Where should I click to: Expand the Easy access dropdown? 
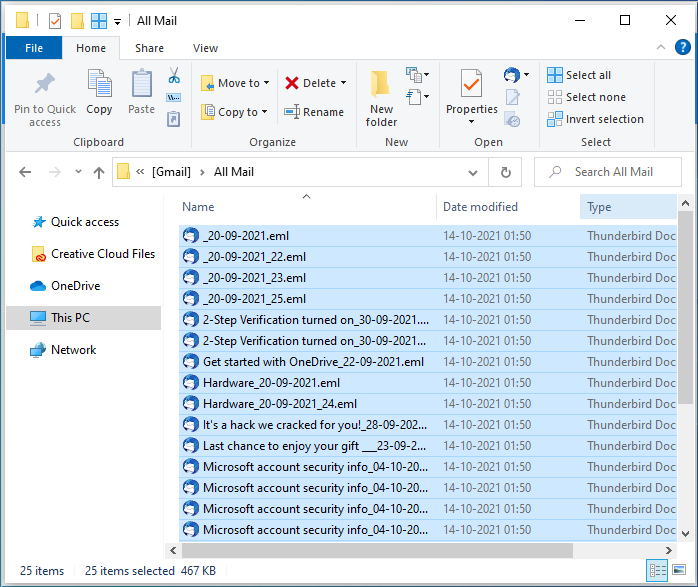418,97
